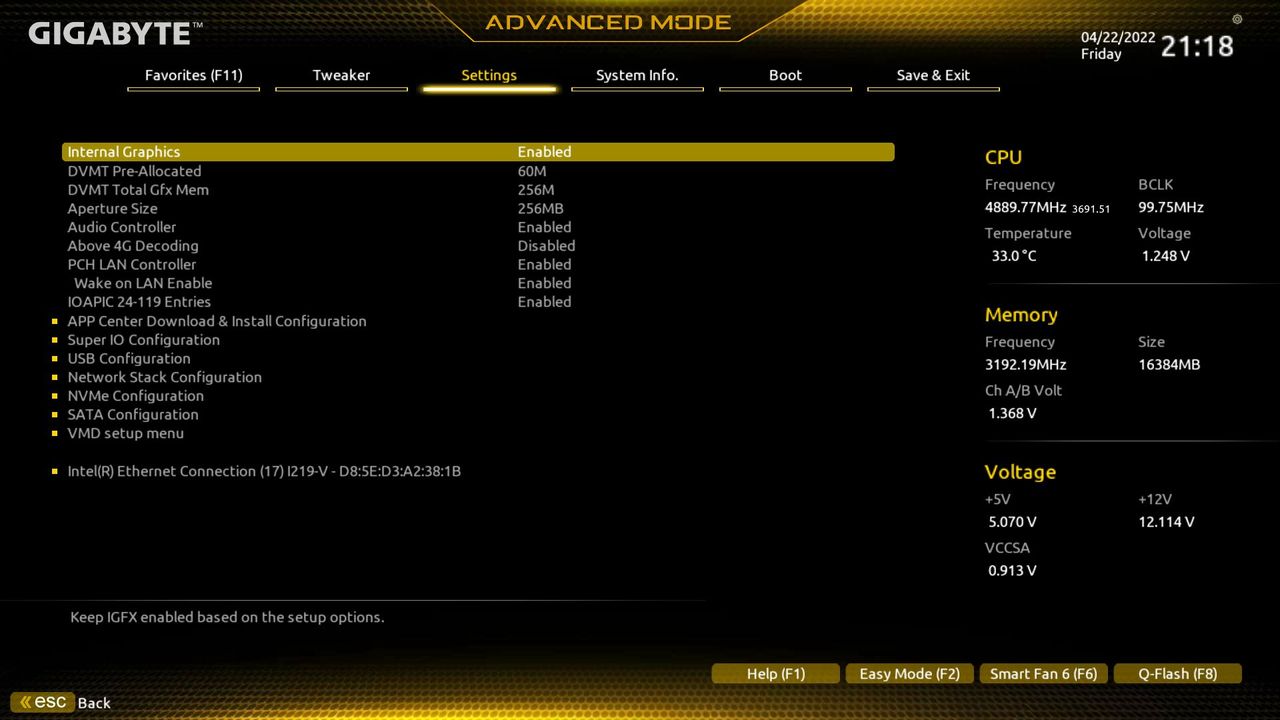Screen dimensions: 1280x720
Task: Click Ch A/B Volt 1.368 V value
Action: (1013, 413)
